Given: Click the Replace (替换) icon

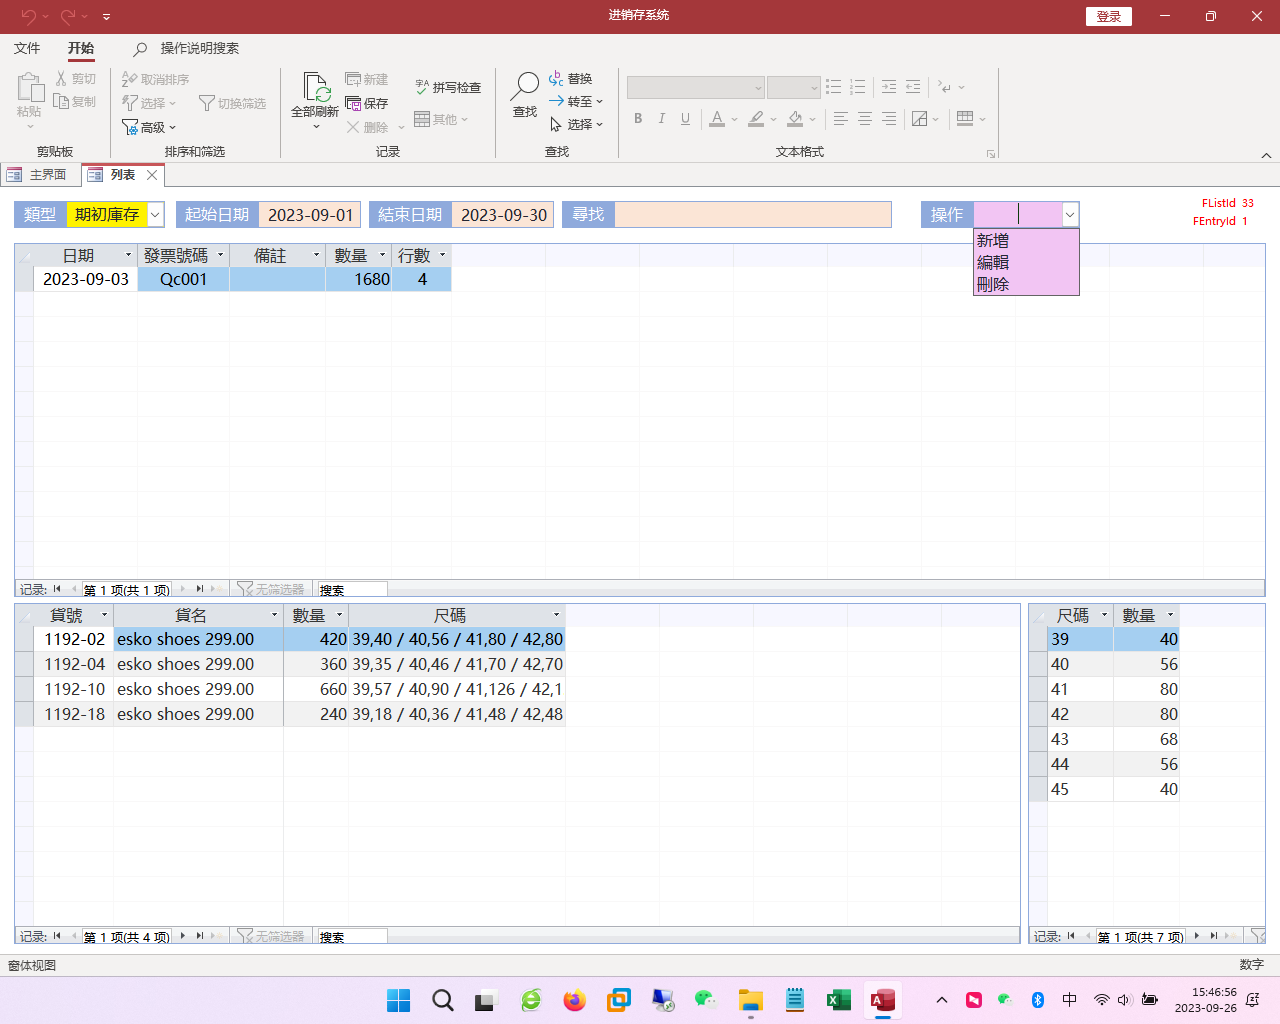Looking at the screenshot, I should point(556,78).
